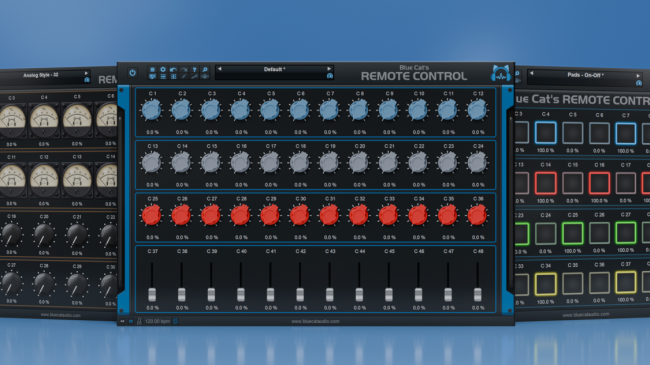Click the pencil edit icon in toolbar

[x=184, y=76]
